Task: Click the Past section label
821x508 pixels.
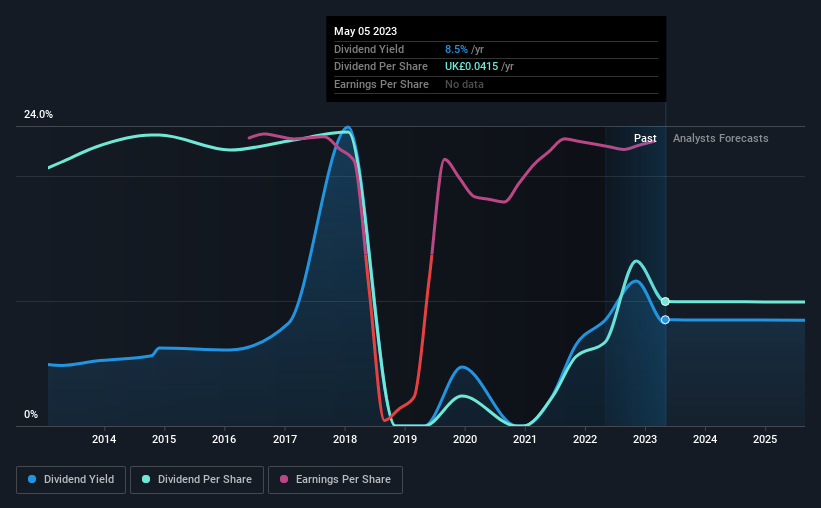Action: pyautogui.click(x=645, y=138)
